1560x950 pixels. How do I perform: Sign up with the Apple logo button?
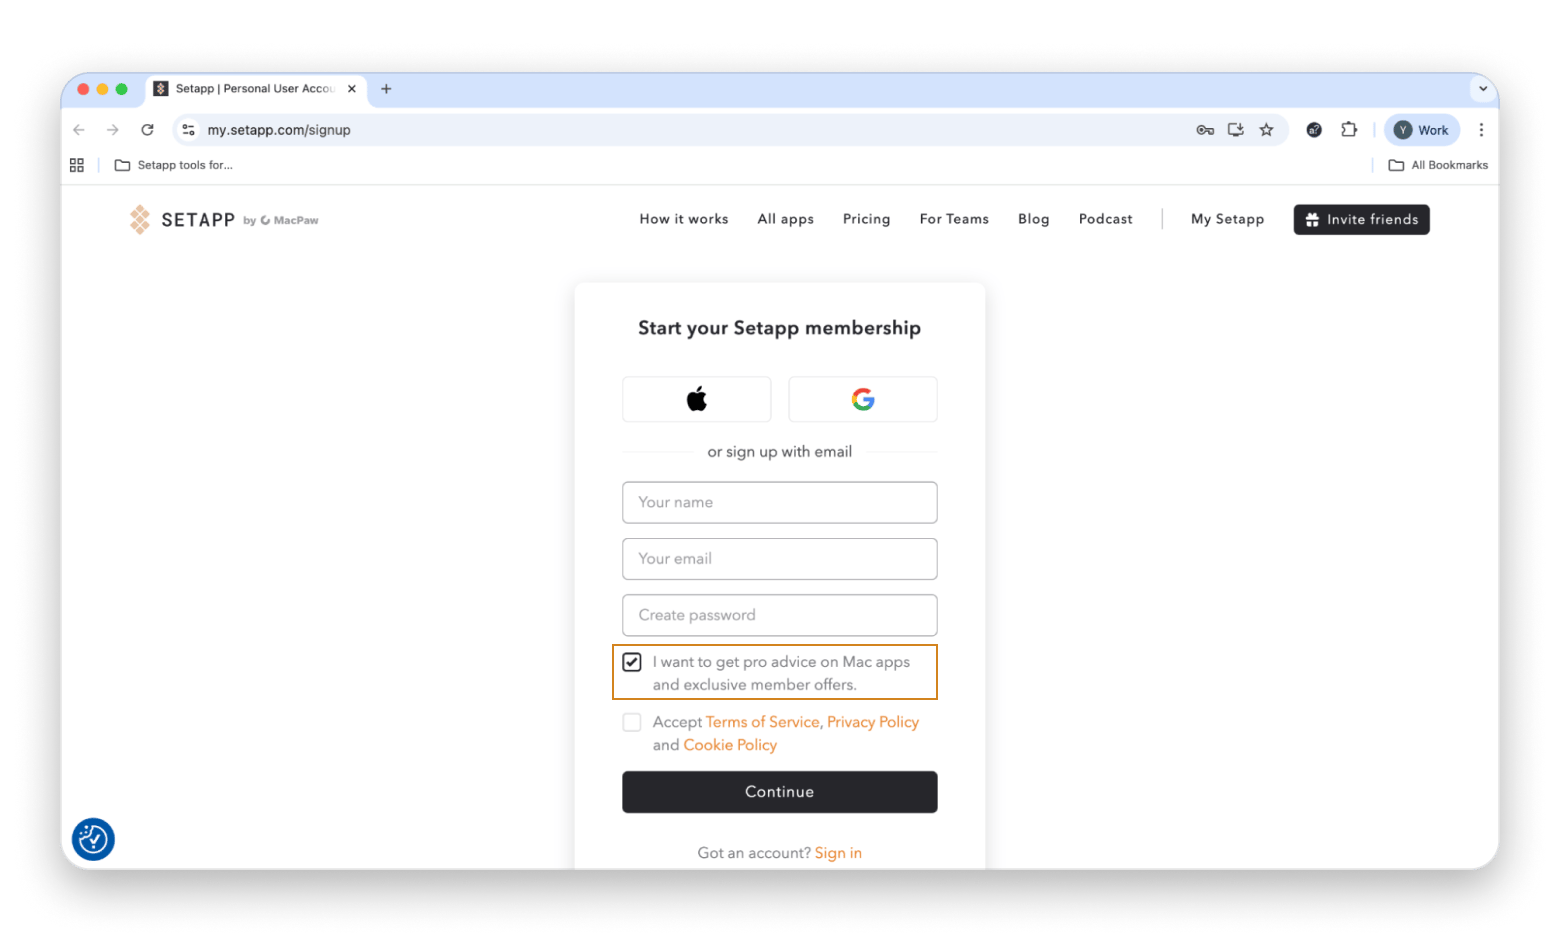point(696,399)
